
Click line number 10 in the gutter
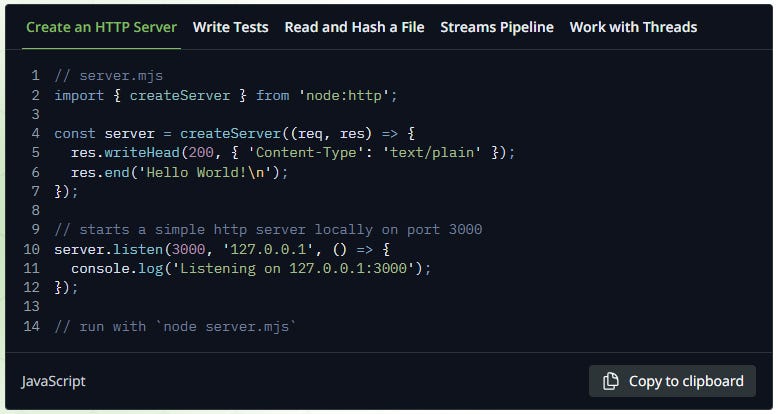coord(31,249)
